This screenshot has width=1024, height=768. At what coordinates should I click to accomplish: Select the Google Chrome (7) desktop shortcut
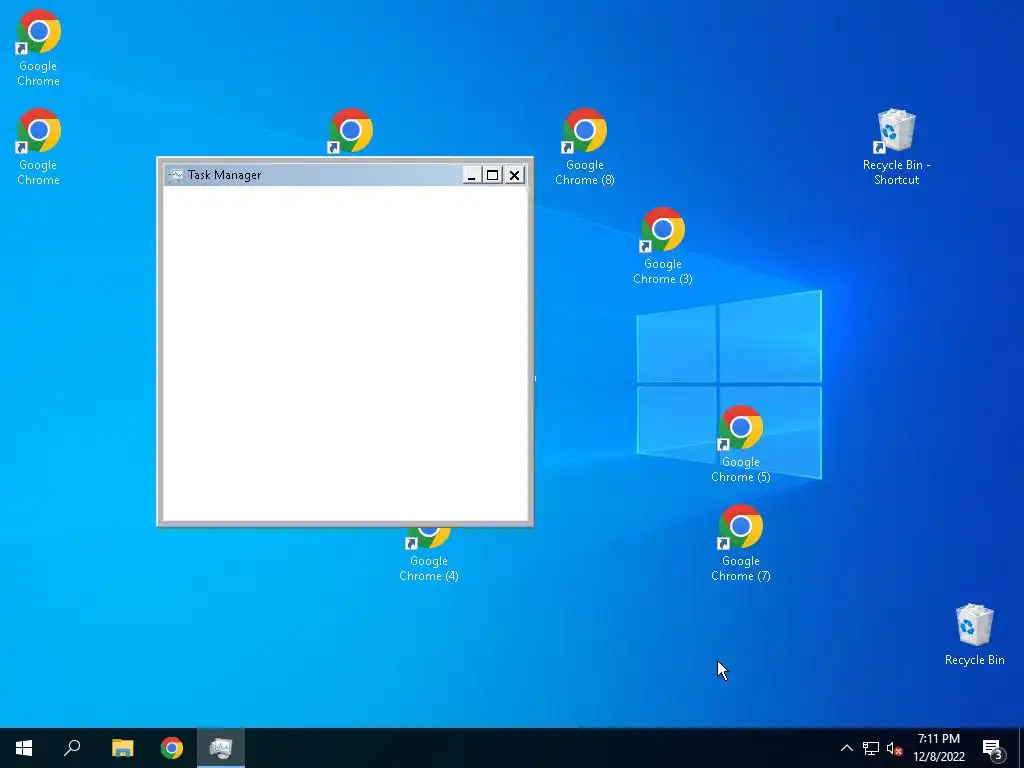click(741, 543)
